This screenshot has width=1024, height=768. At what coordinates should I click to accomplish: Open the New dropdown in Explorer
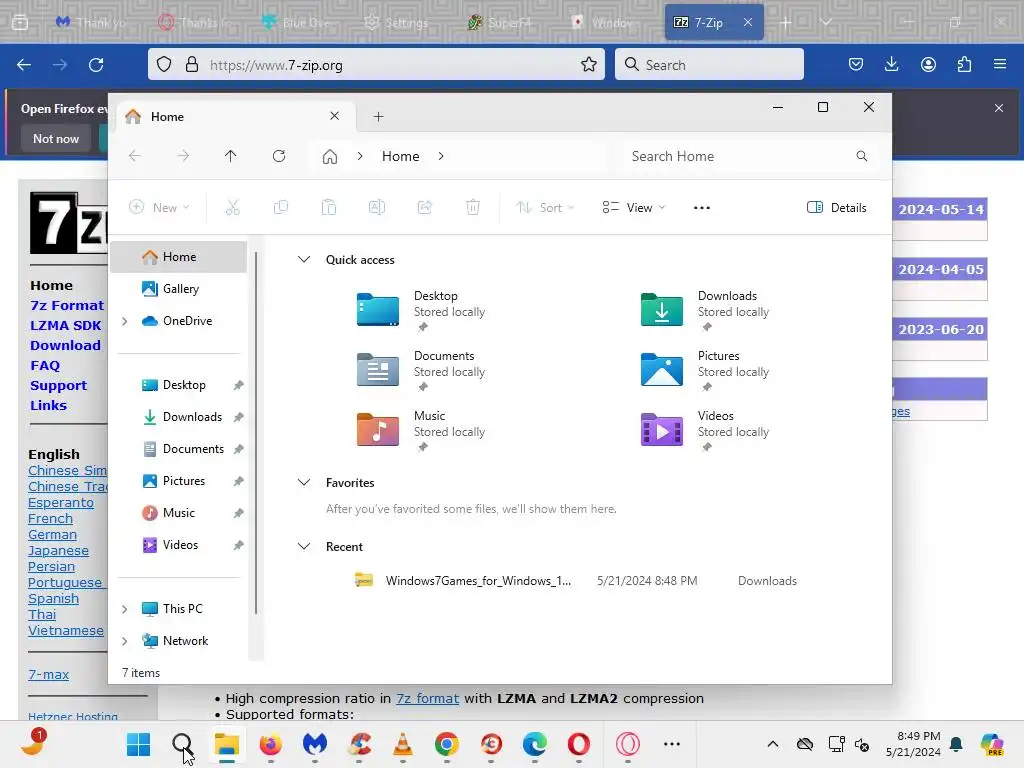coord(159,208)
